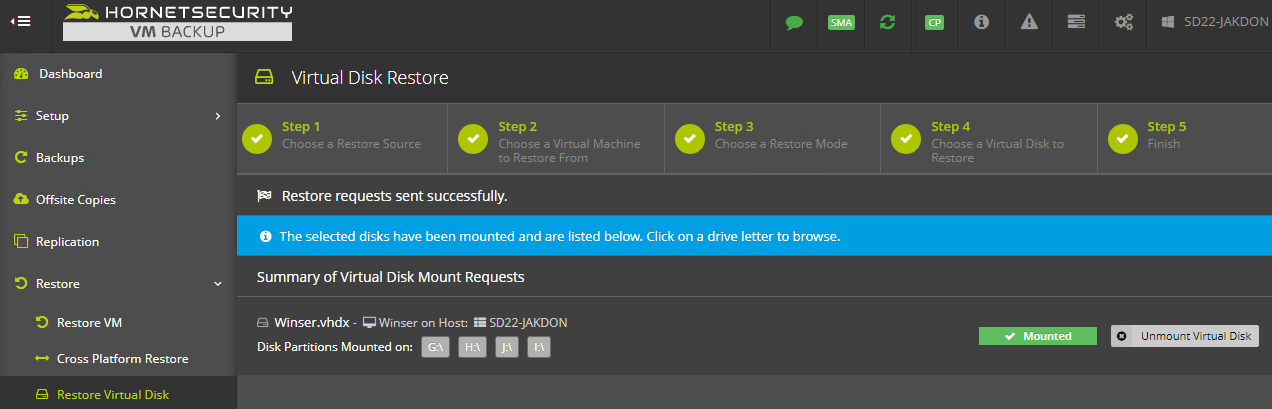Click the CP badge in header
Viewport: 1272px width, 409px height.
(934, 22)
